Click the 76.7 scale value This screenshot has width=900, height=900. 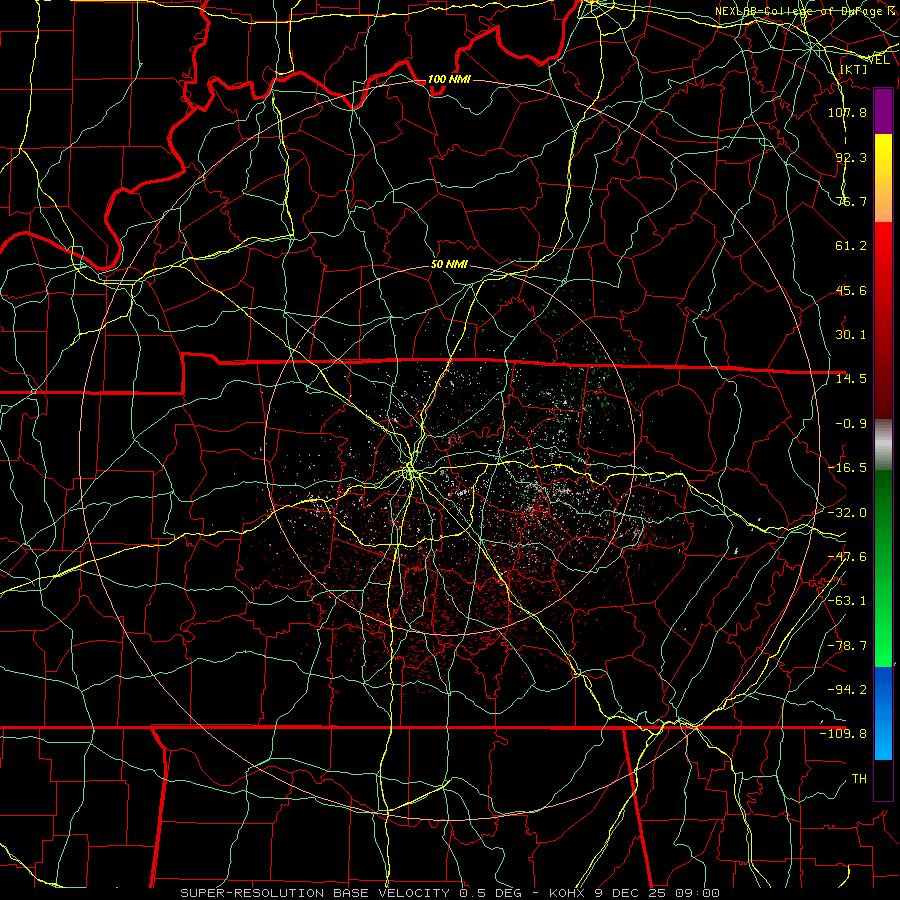(851, 201)
